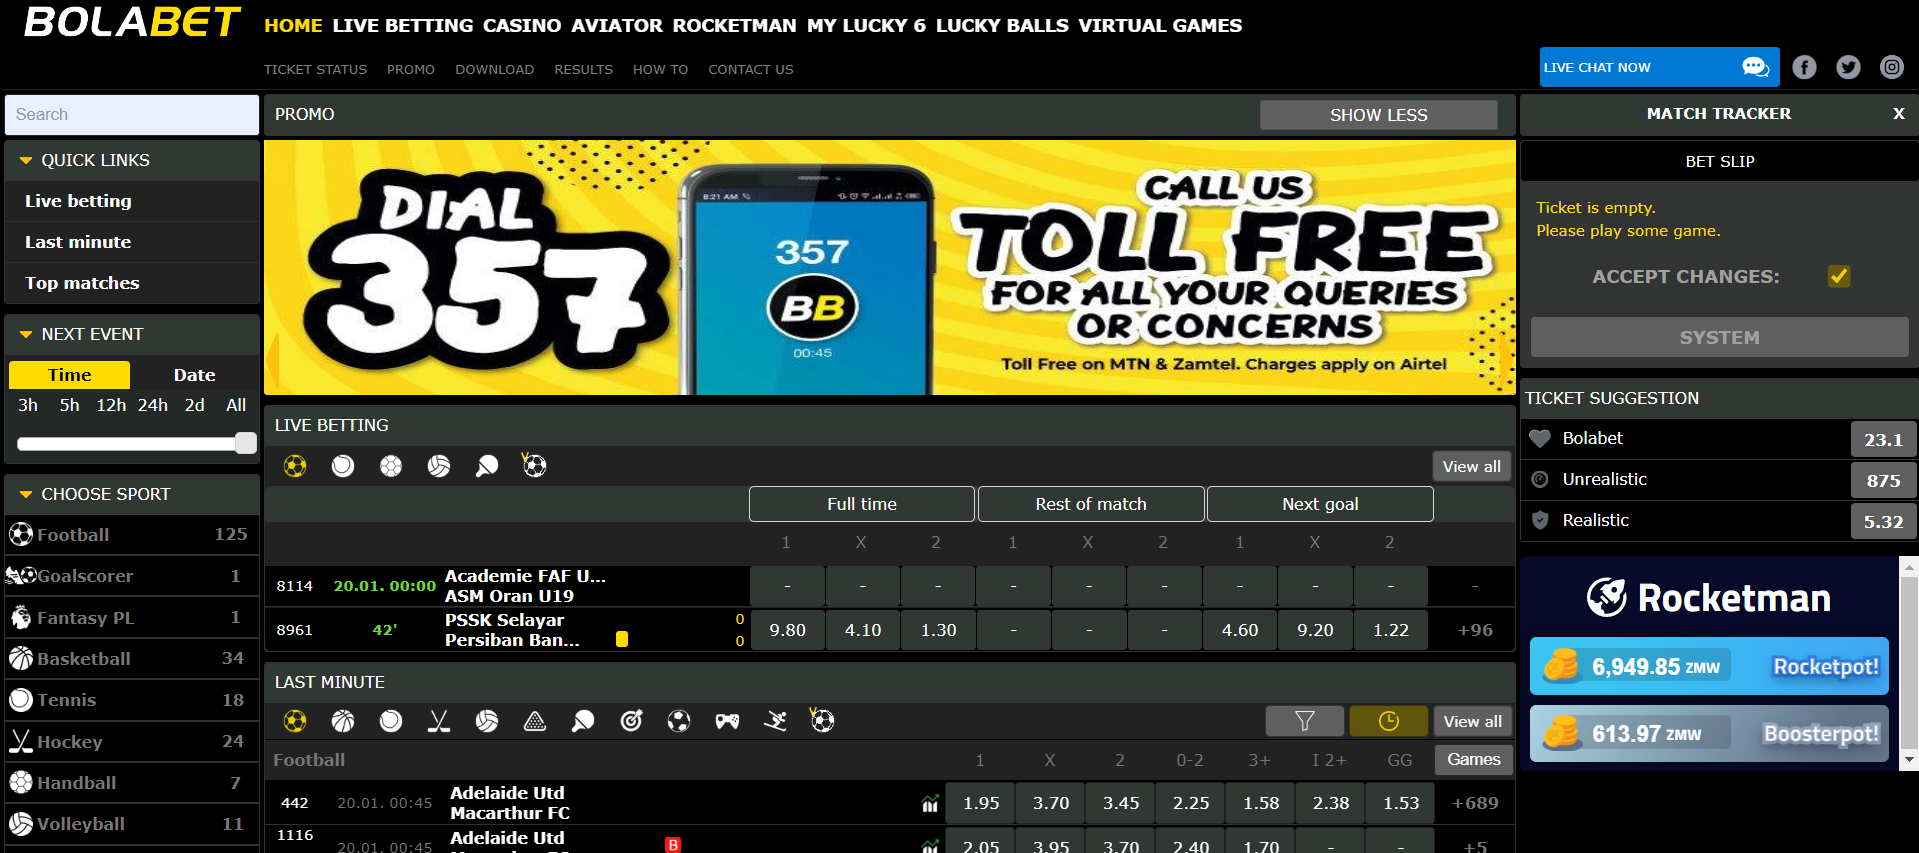The height and width of the screenshot is (853, 1919).
Task: Click the Show Less promo button
Action: [x=1378, y=115]
